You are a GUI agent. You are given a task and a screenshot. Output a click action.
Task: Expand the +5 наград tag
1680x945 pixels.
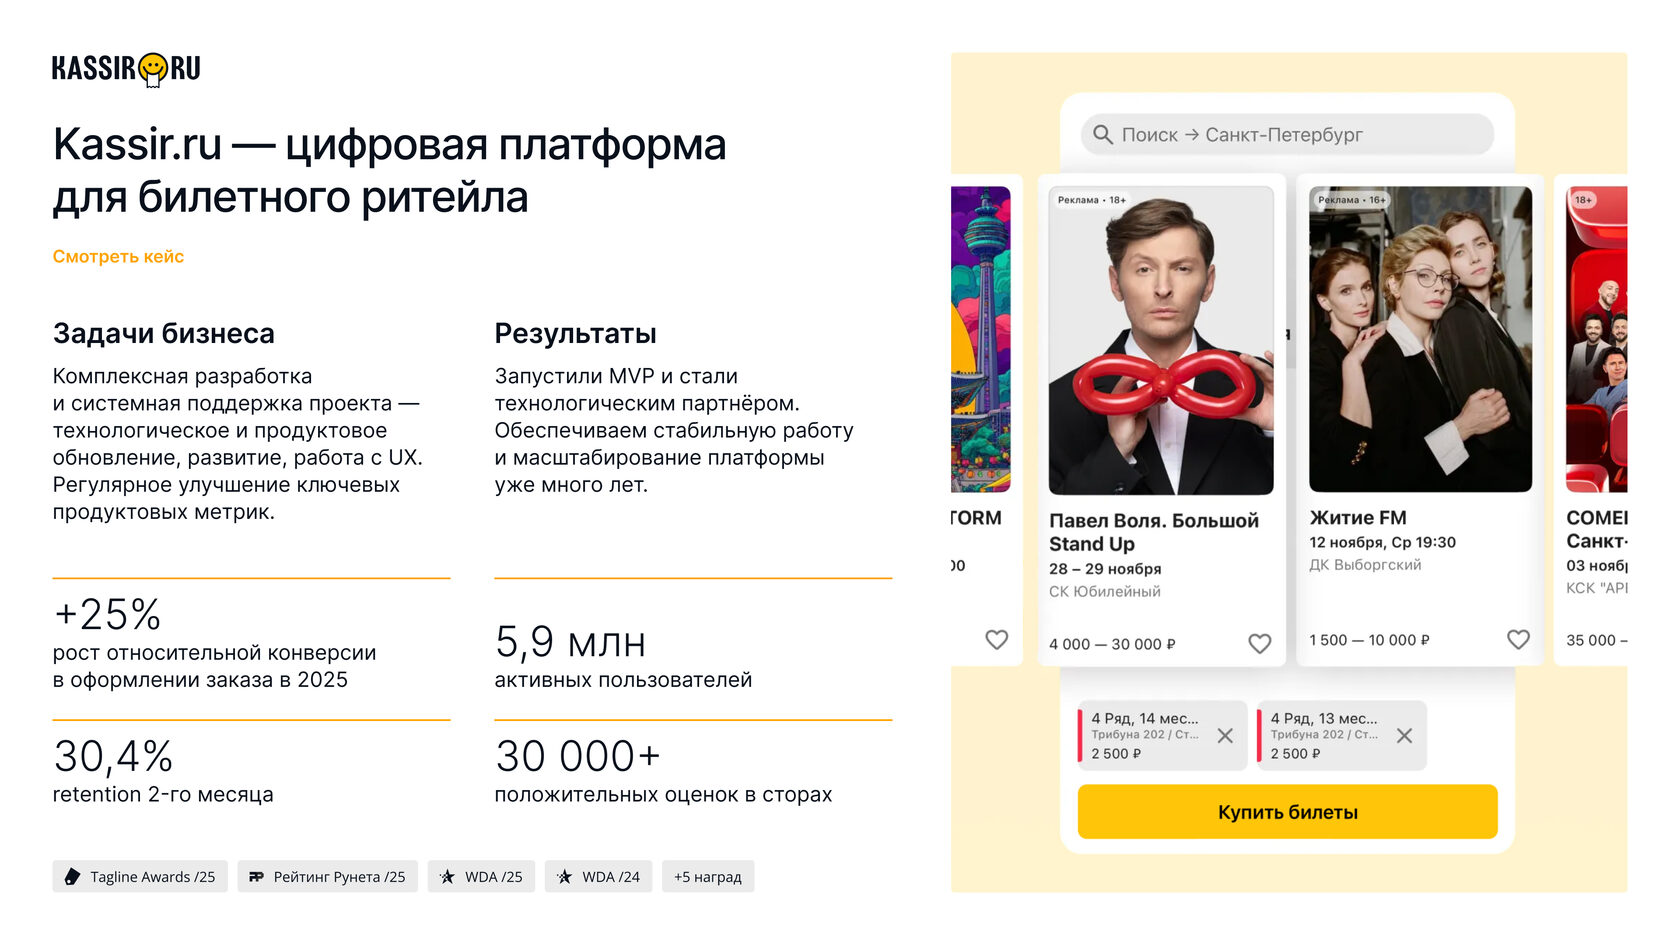click(x=708, y=877)
